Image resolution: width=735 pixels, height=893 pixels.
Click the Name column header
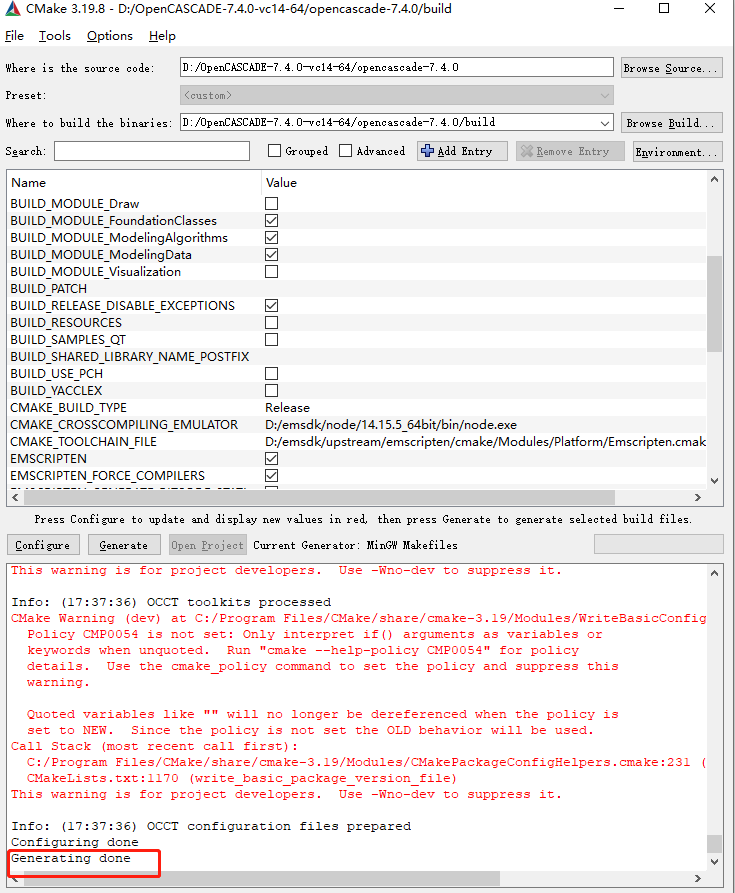point(135,183)
